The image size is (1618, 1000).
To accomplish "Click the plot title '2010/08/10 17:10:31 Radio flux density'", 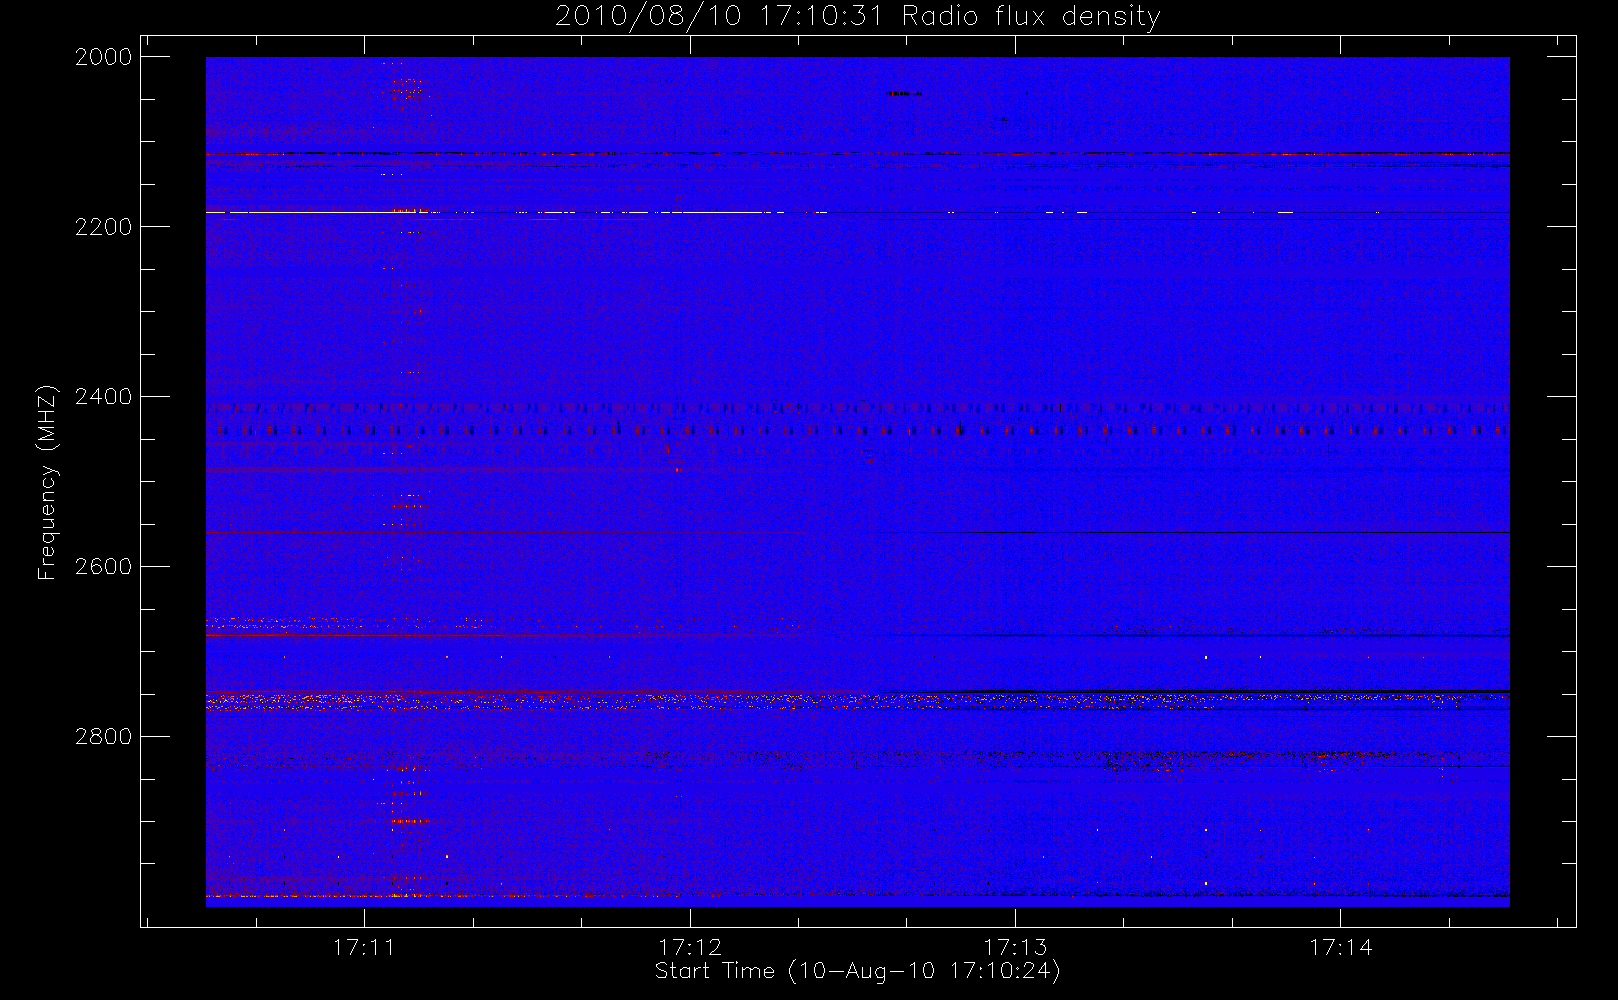I will point(858,17).
